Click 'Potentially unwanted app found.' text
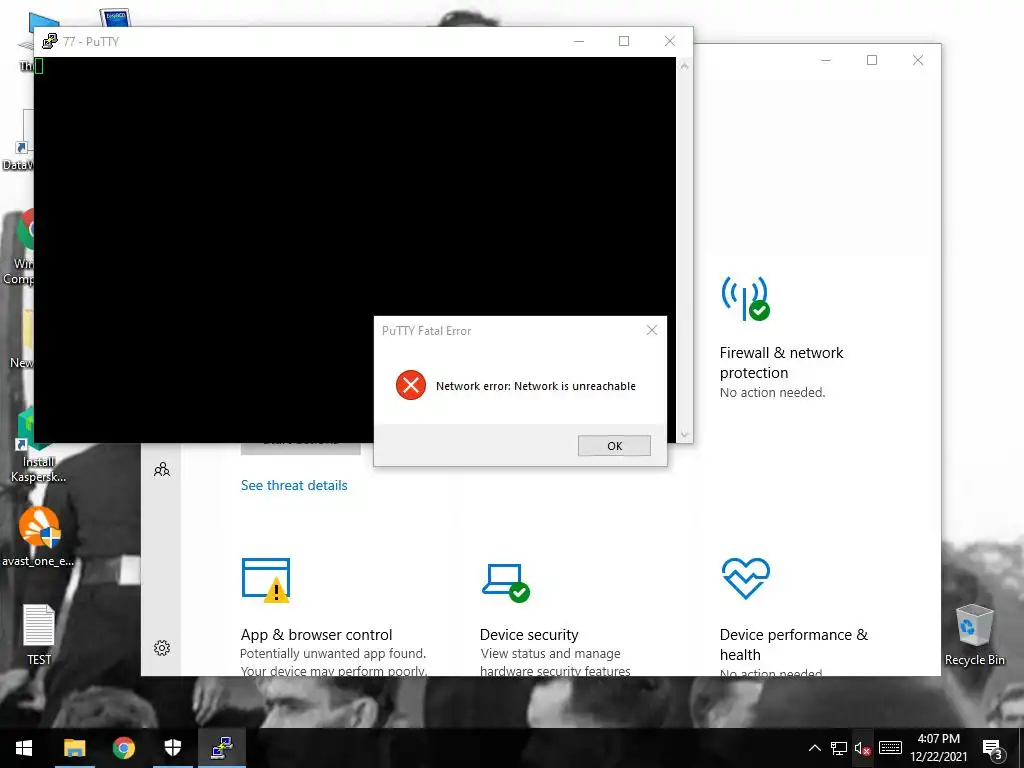The height and width of the screenshot is (768, 1024). (332, 653)
